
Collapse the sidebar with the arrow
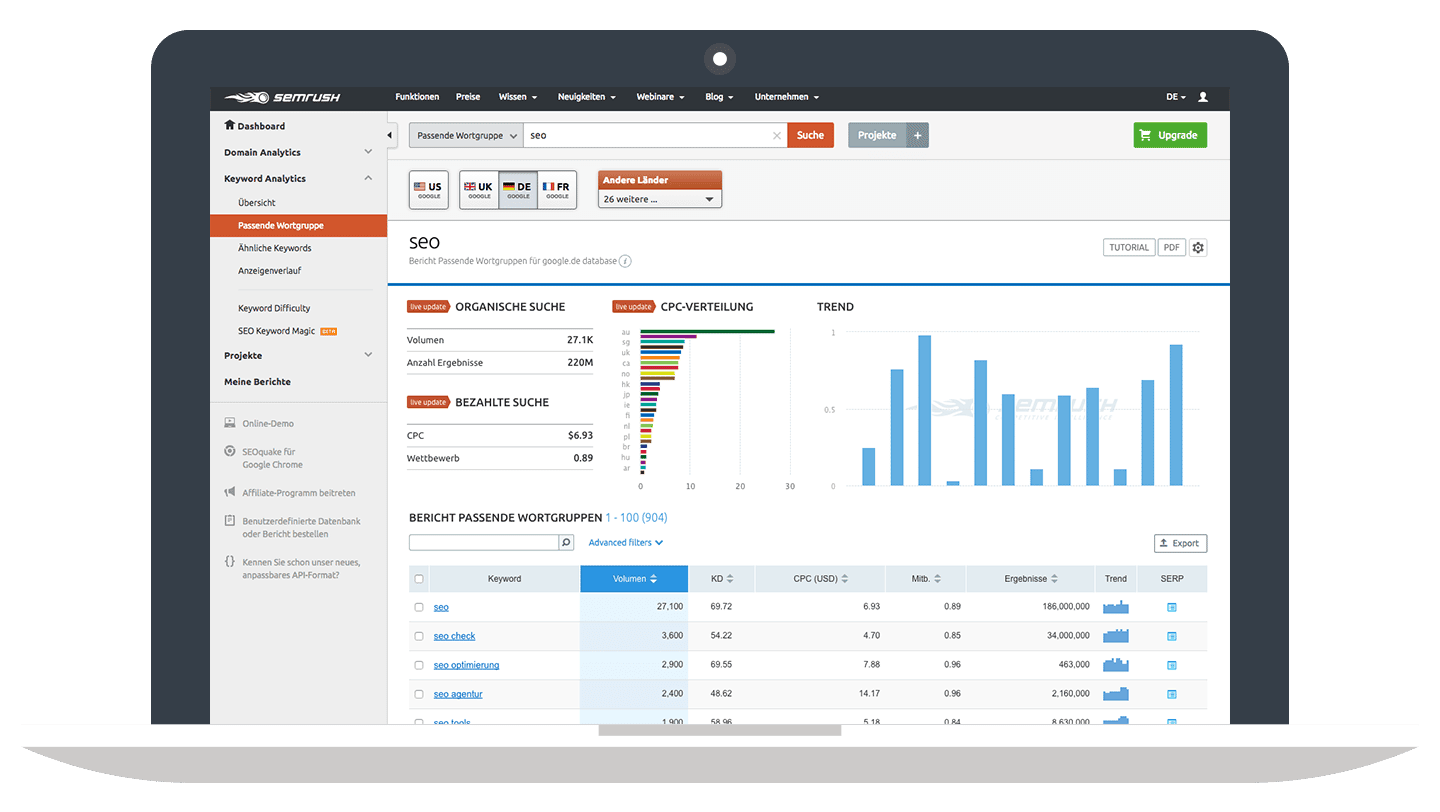click(391, 136)
